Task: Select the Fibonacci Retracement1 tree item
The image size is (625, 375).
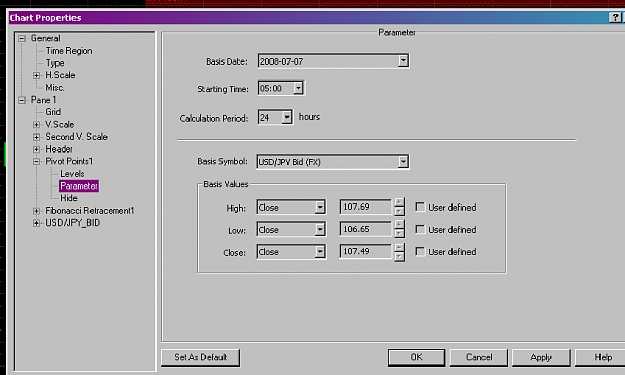Action: (x=90, y=211)
